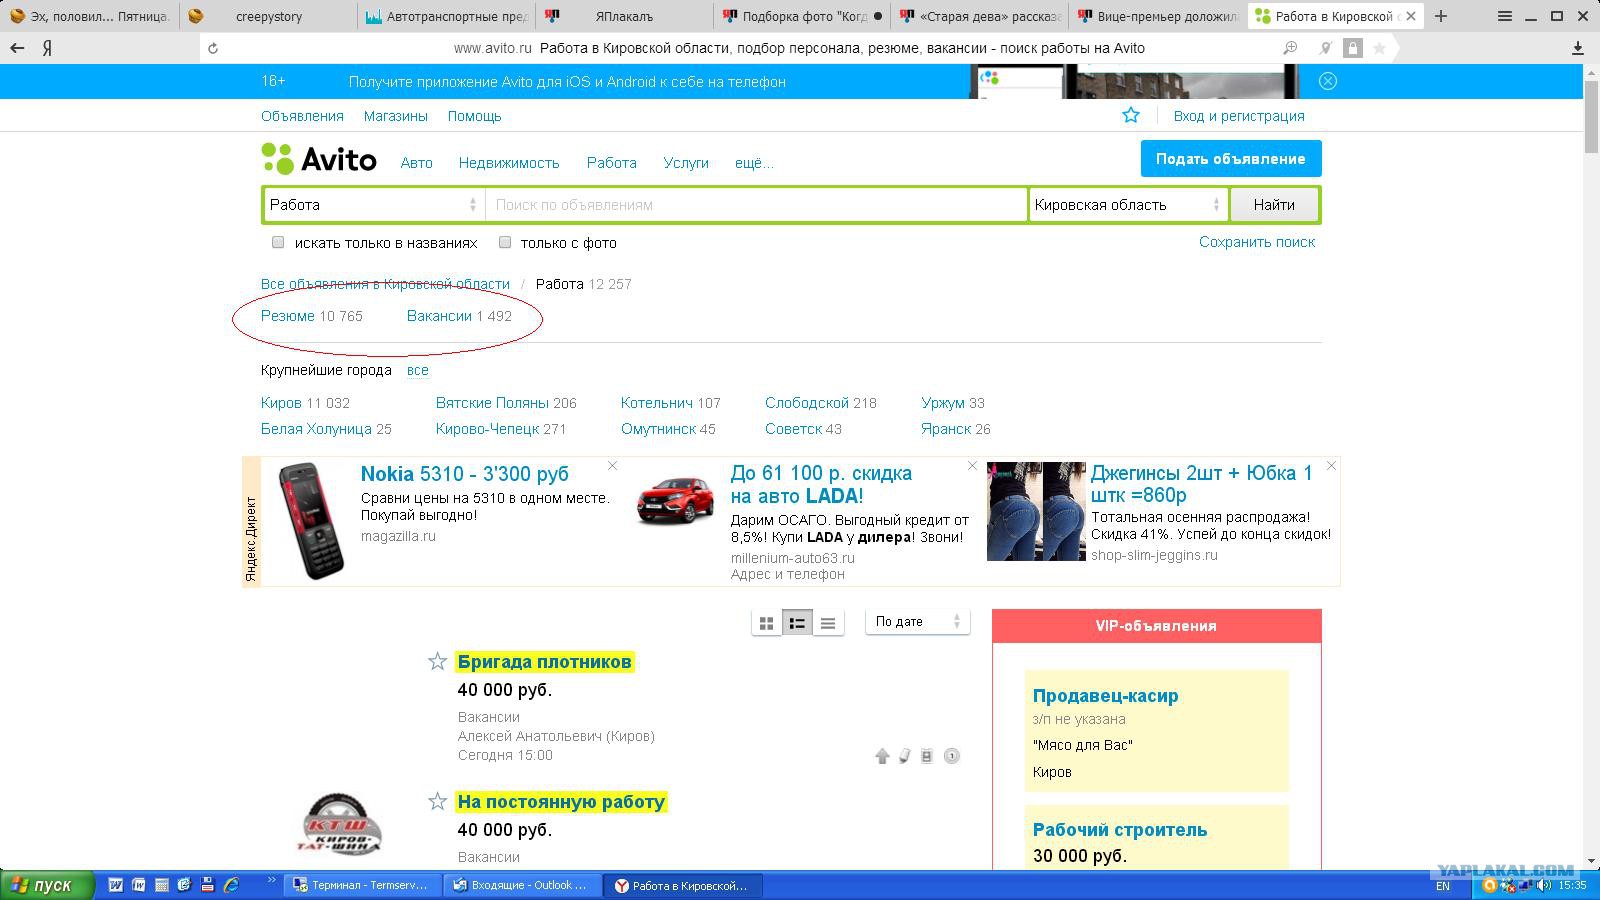Enable 'только с фото' checkbox

tap(505, 242)
